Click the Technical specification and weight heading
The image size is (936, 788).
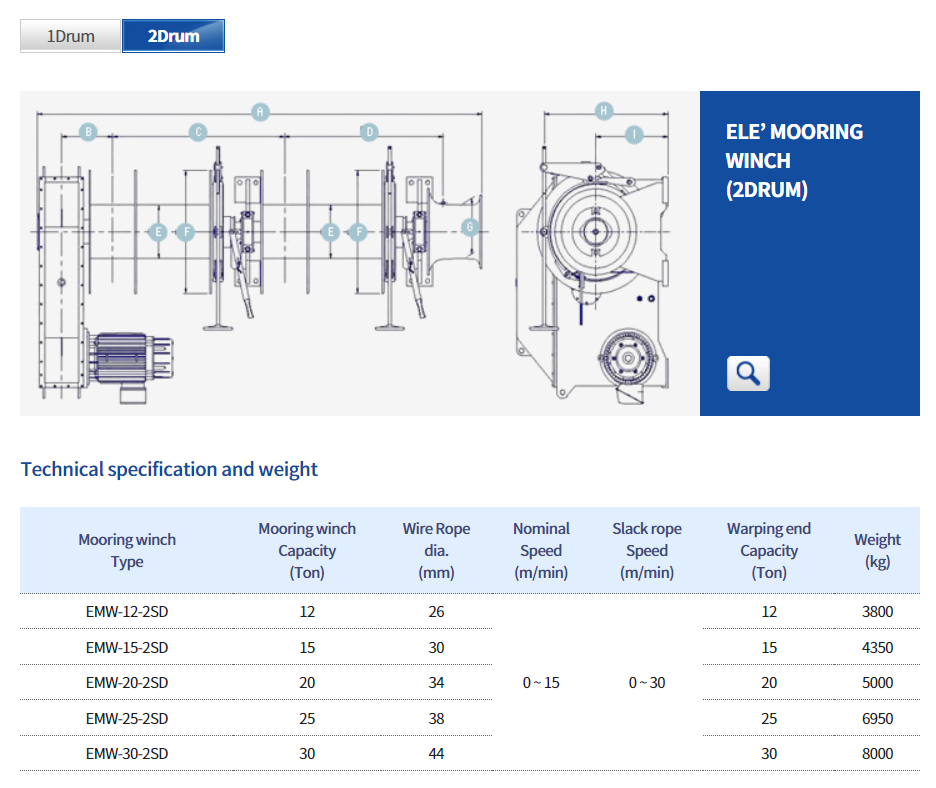(169, 469)
